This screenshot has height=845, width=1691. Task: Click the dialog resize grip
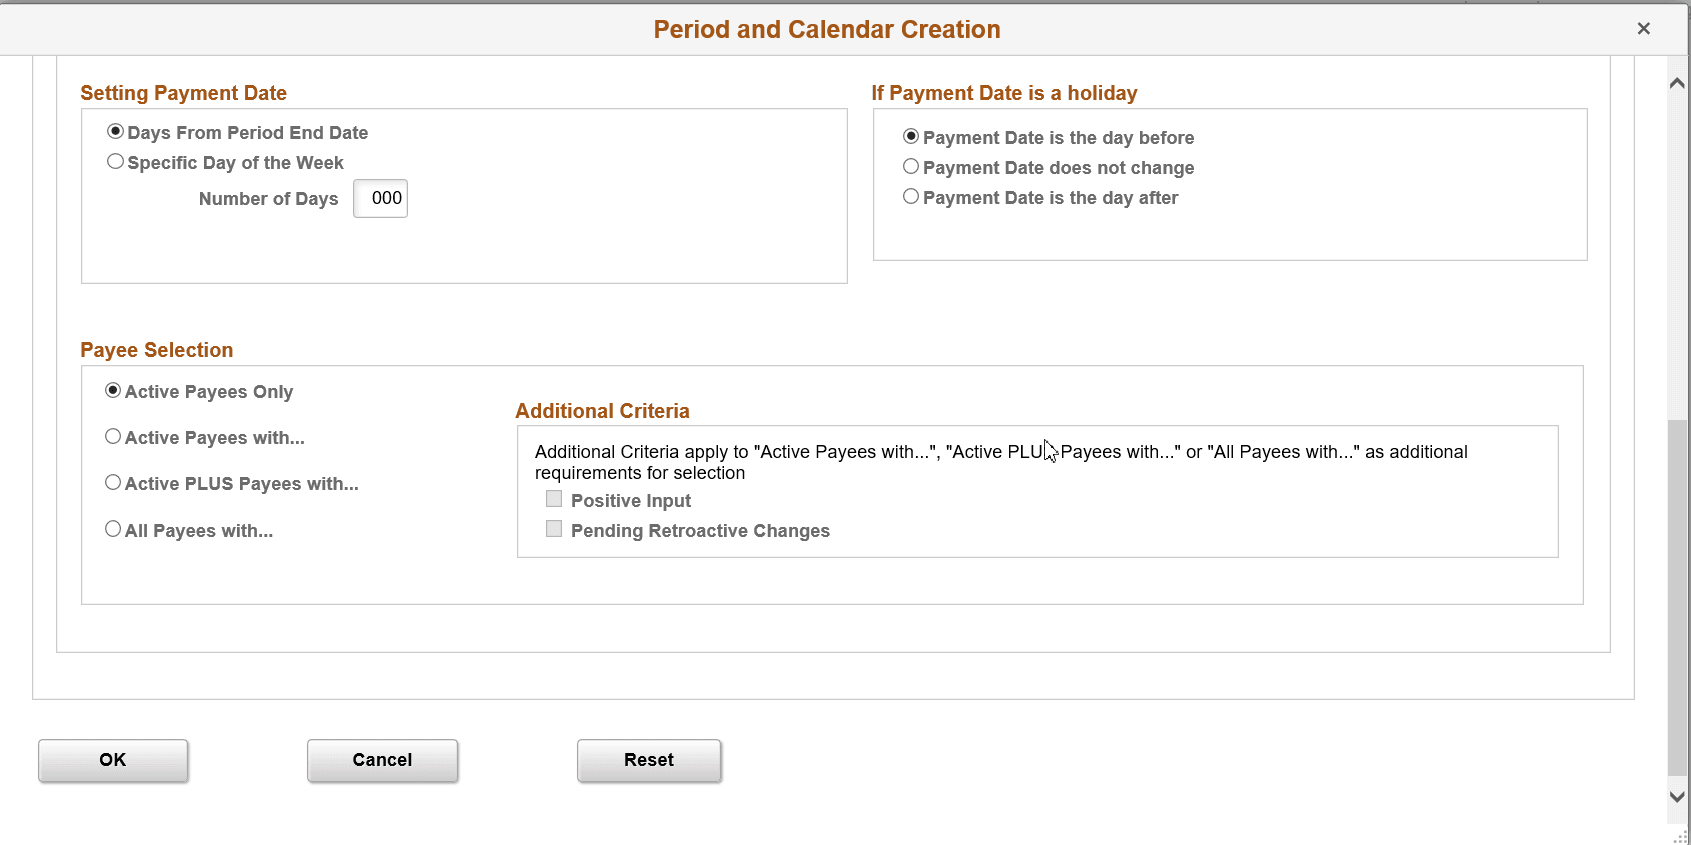point(1682,837)
